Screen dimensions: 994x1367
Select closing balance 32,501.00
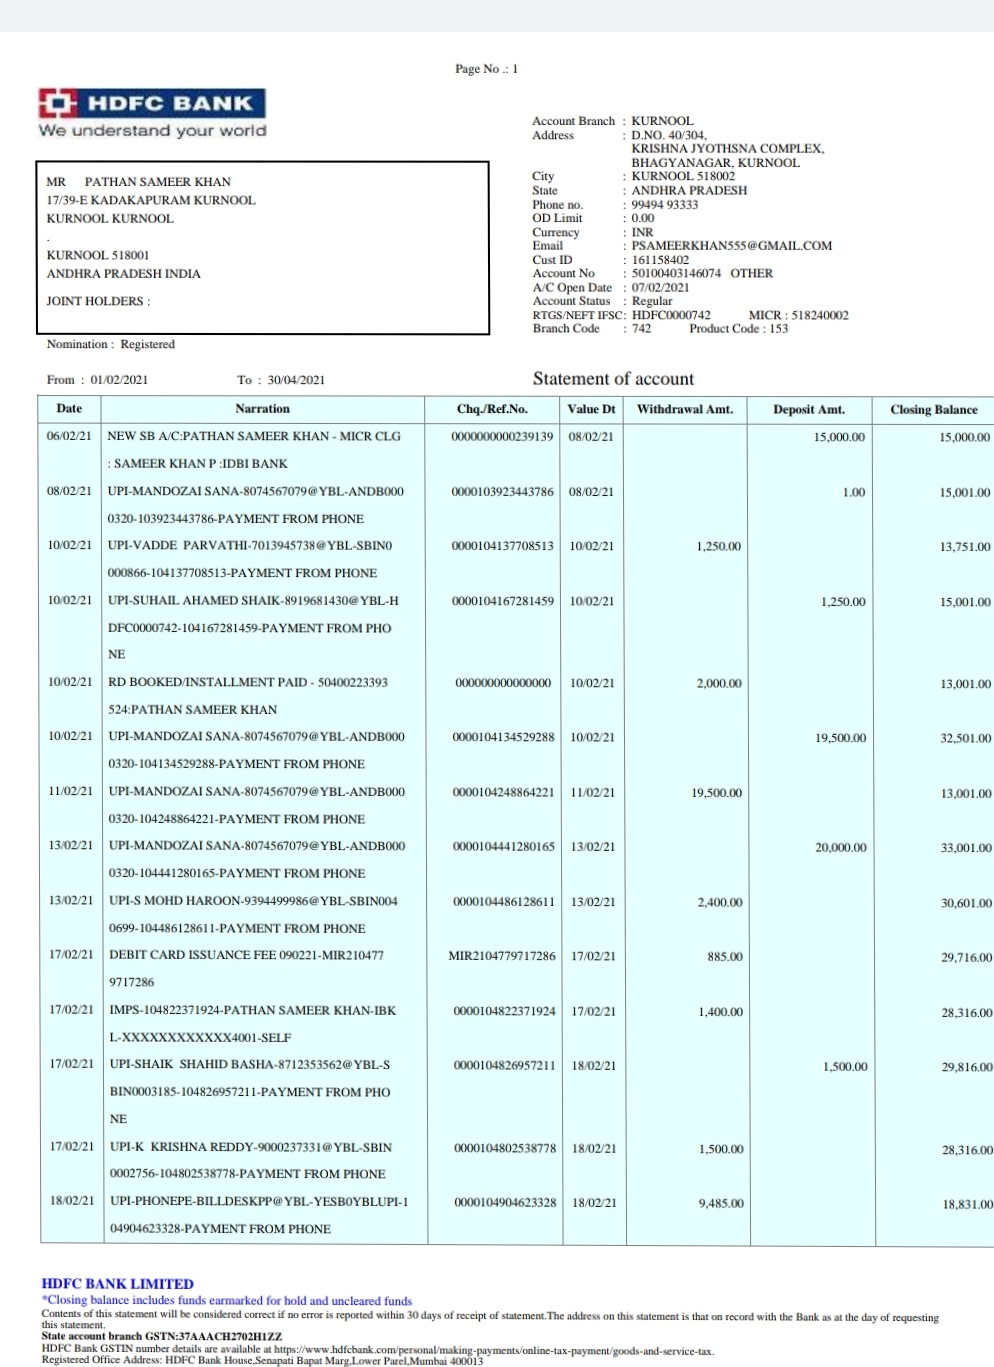[966, 738]
